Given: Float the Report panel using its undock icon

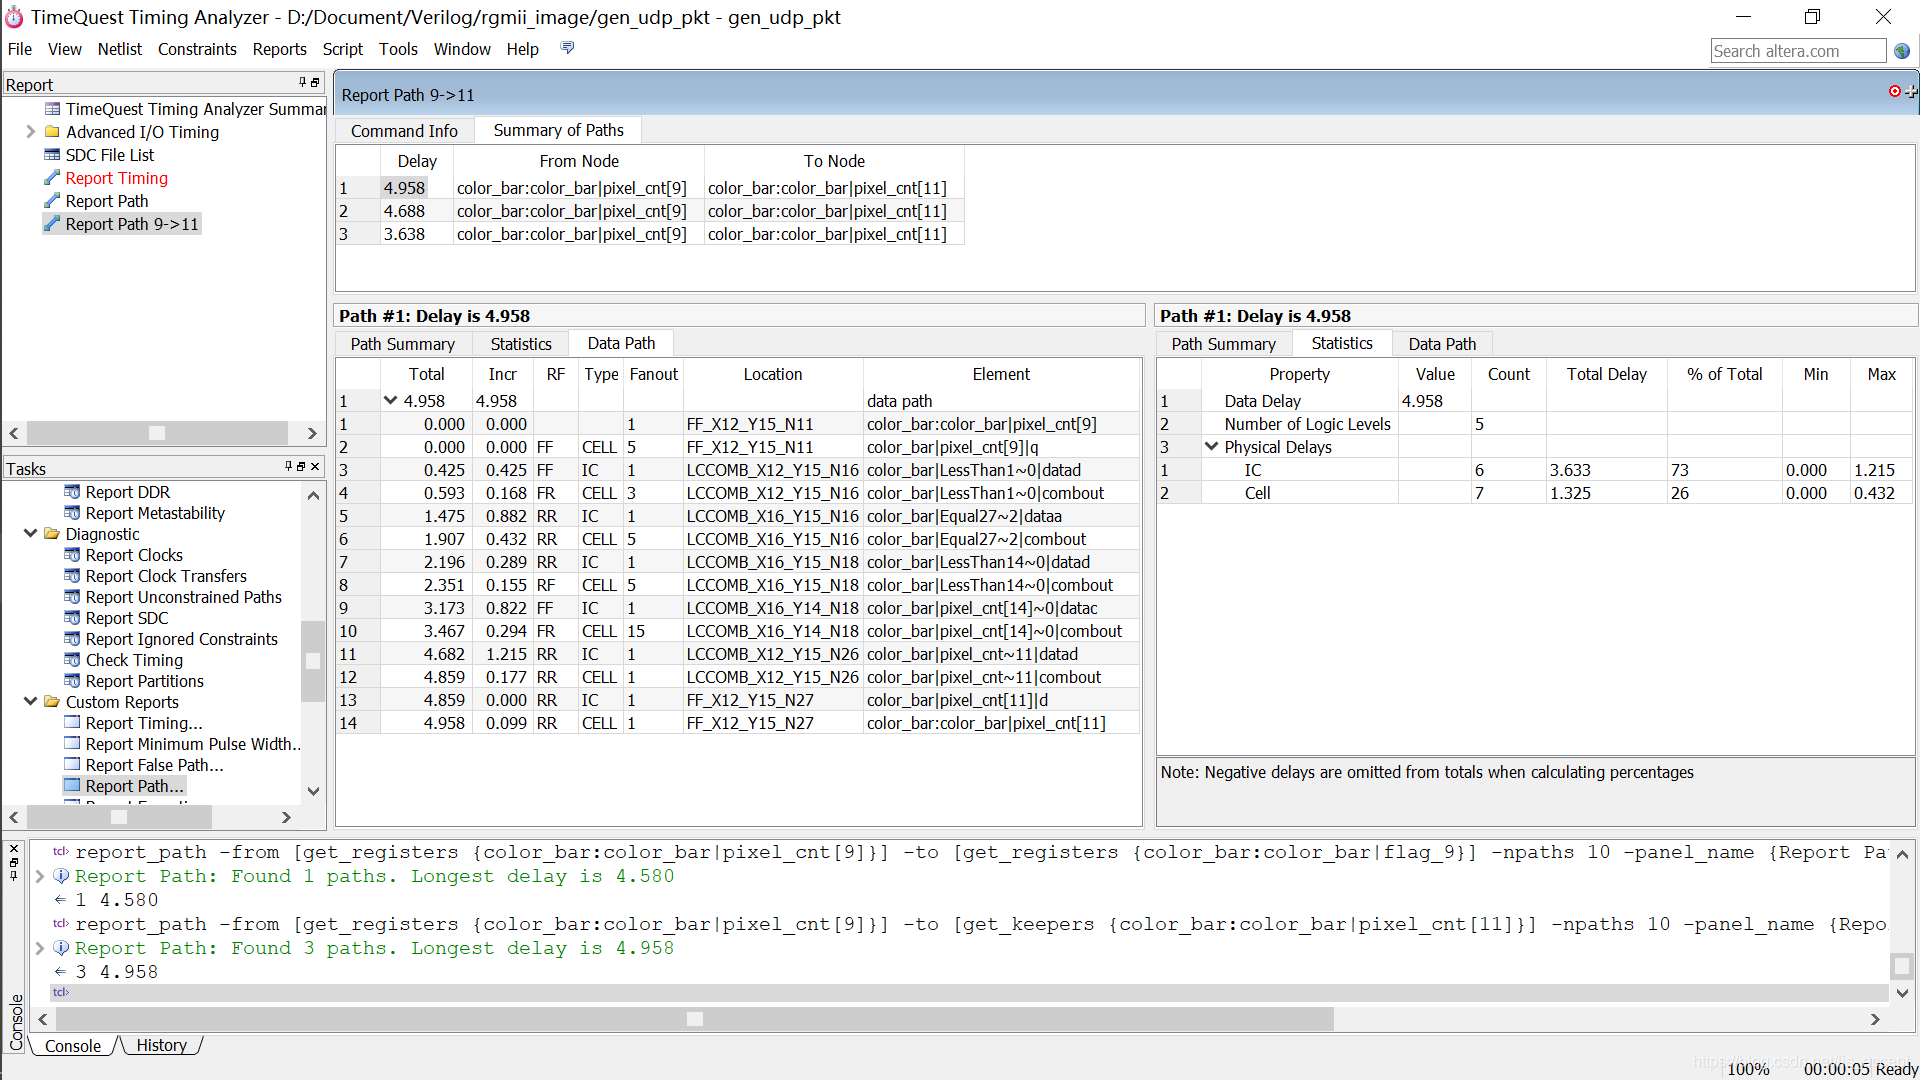Looking at the screenshot, I should coord(315,83).
